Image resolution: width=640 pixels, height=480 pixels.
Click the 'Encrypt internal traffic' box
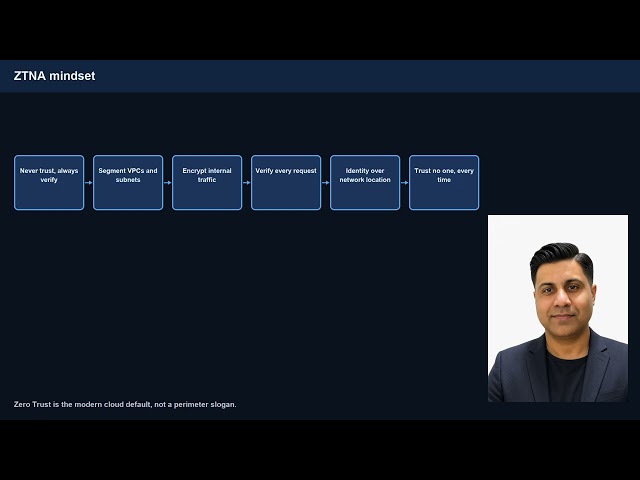[207, 182]
